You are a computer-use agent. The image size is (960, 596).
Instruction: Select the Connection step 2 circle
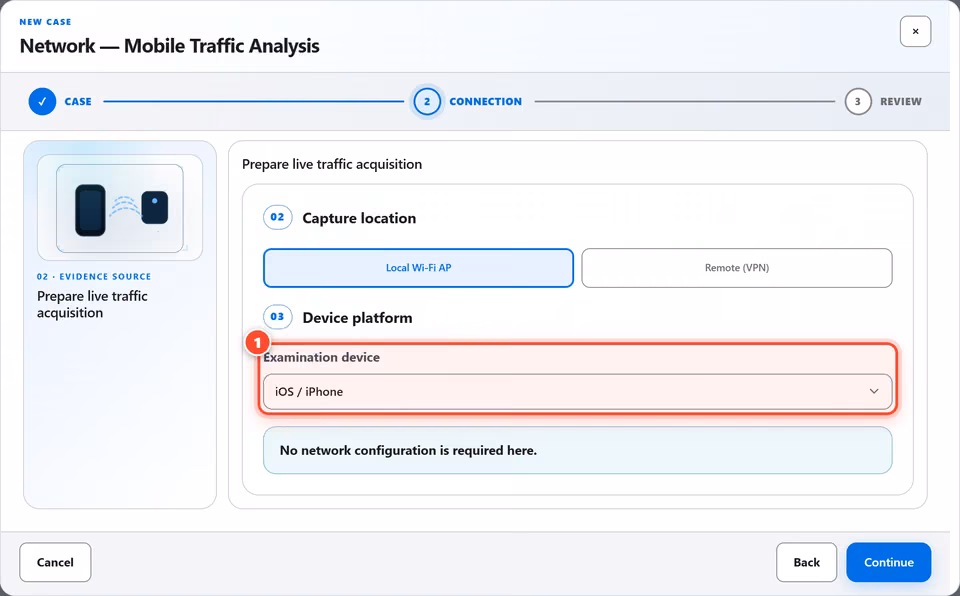tap(427, 102)
